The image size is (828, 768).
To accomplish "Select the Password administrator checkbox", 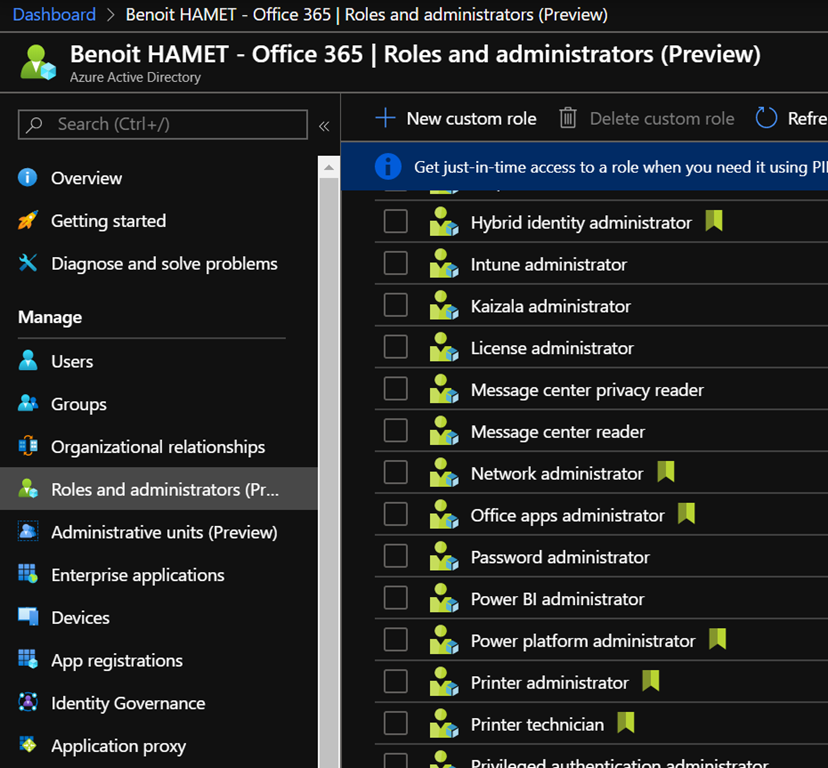I will [396, 557].
